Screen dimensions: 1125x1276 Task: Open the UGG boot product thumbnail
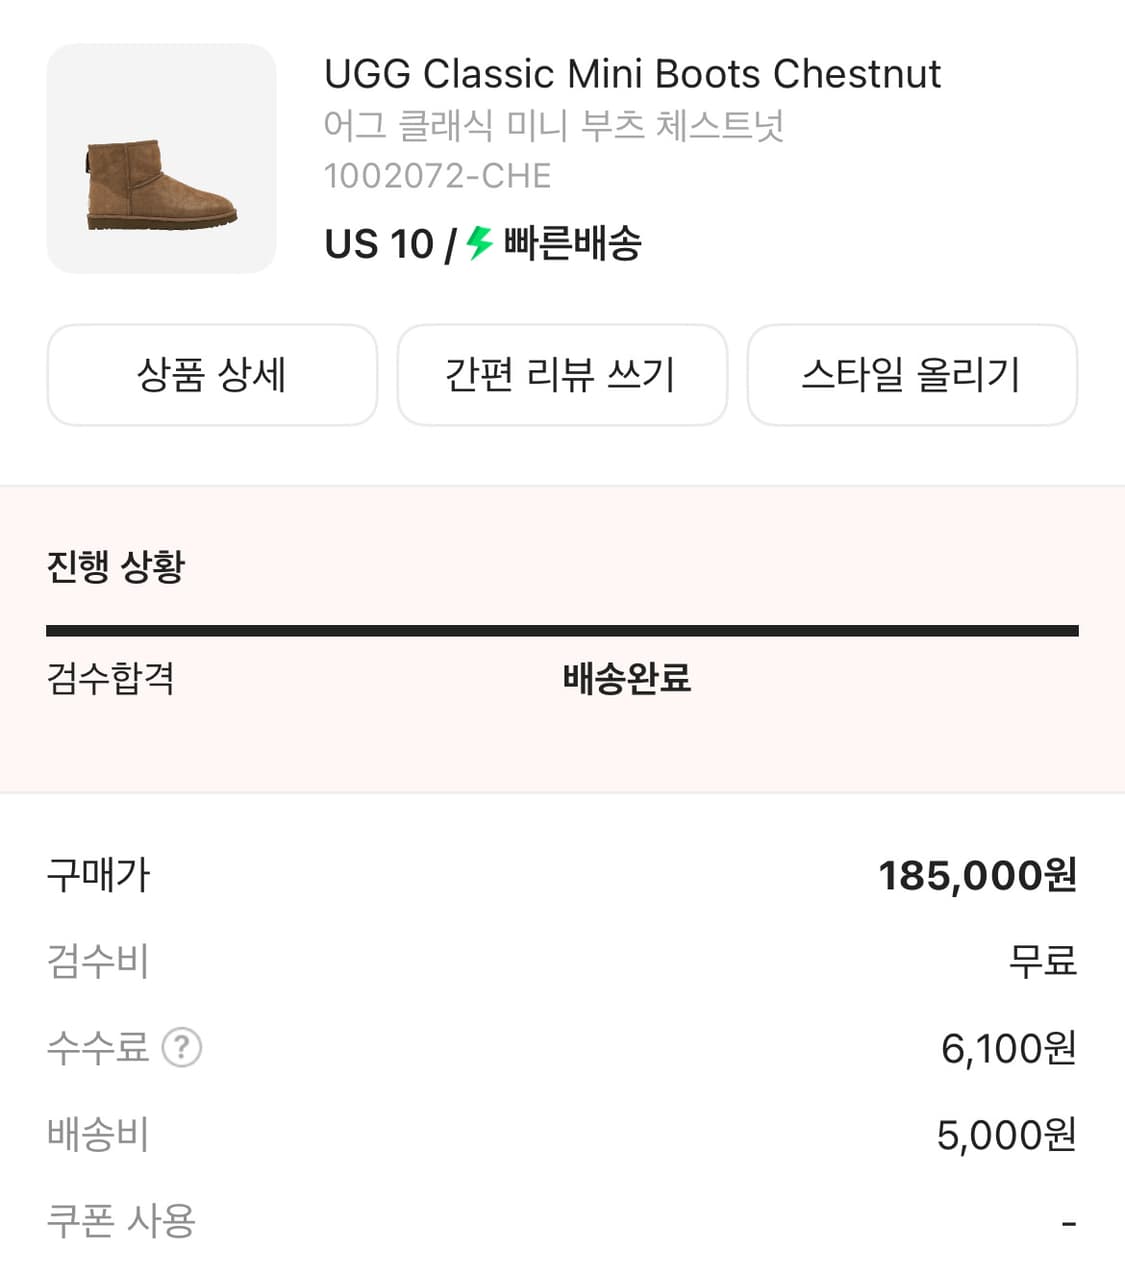click(x=161, y=158)
